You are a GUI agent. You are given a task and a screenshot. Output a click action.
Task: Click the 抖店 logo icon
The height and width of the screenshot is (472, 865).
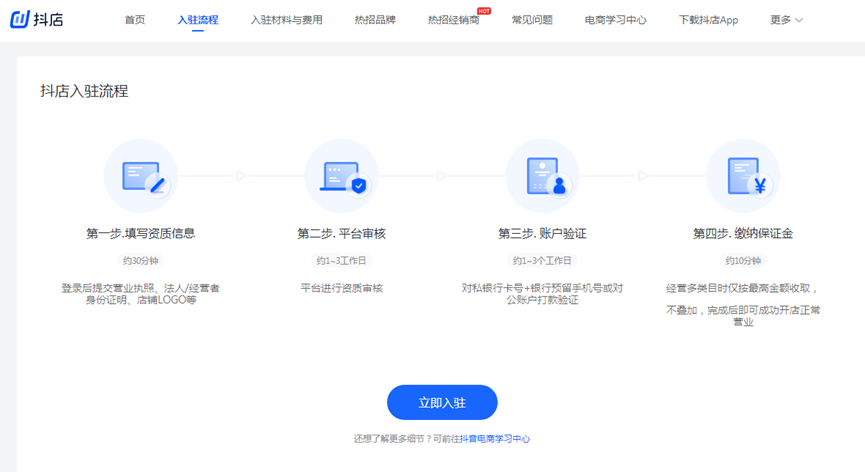point(20,19)
